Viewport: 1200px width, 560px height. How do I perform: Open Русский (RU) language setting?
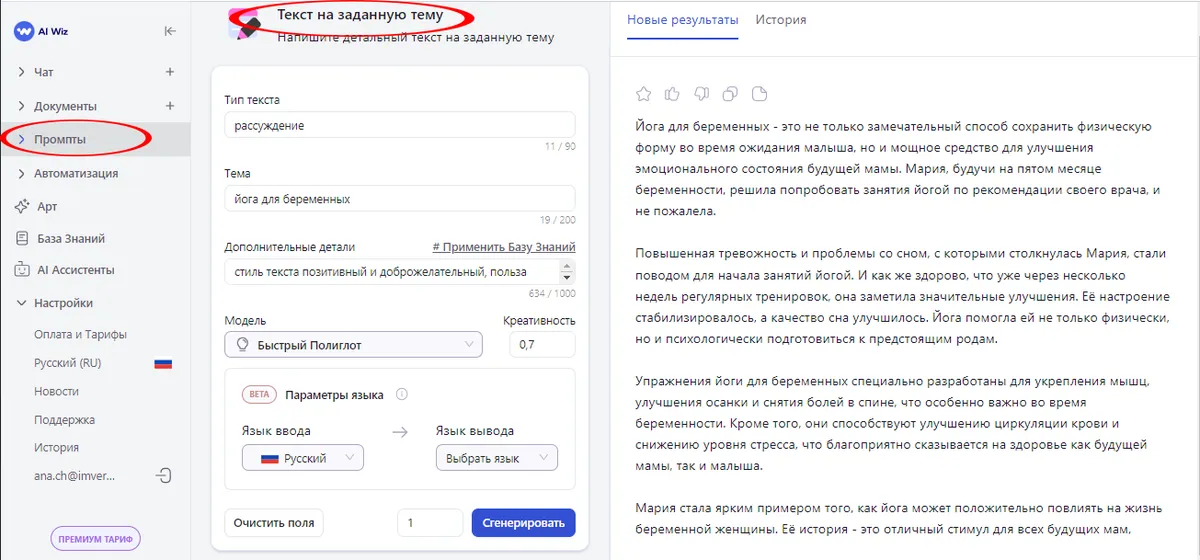[x=68, y=364]
